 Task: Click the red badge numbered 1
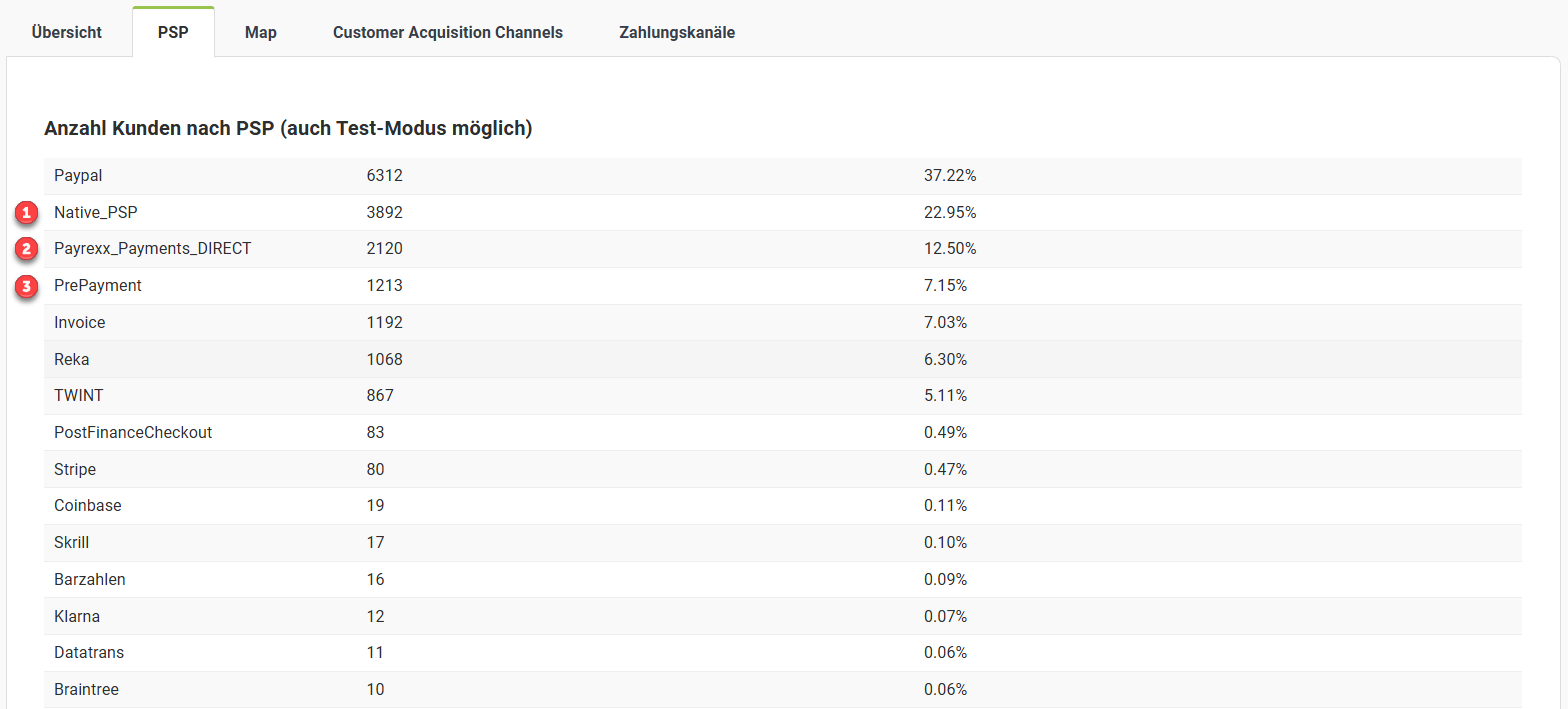(27, 212)
